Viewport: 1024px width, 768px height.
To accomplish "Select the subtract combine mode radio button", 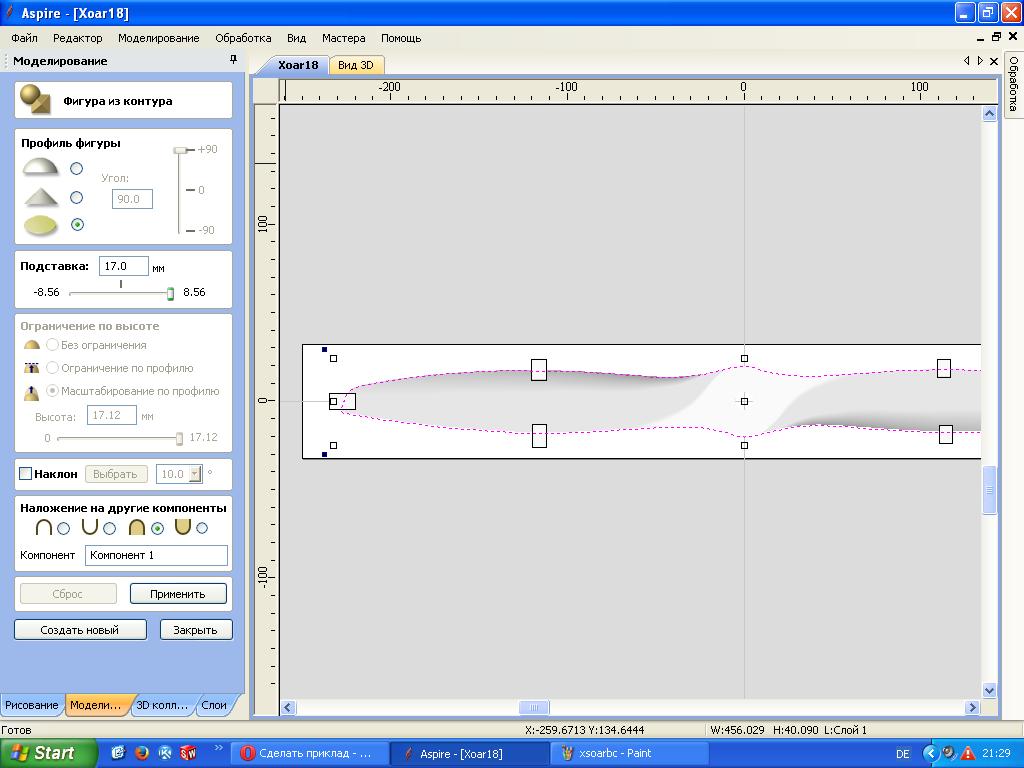I will click(110, 528).
